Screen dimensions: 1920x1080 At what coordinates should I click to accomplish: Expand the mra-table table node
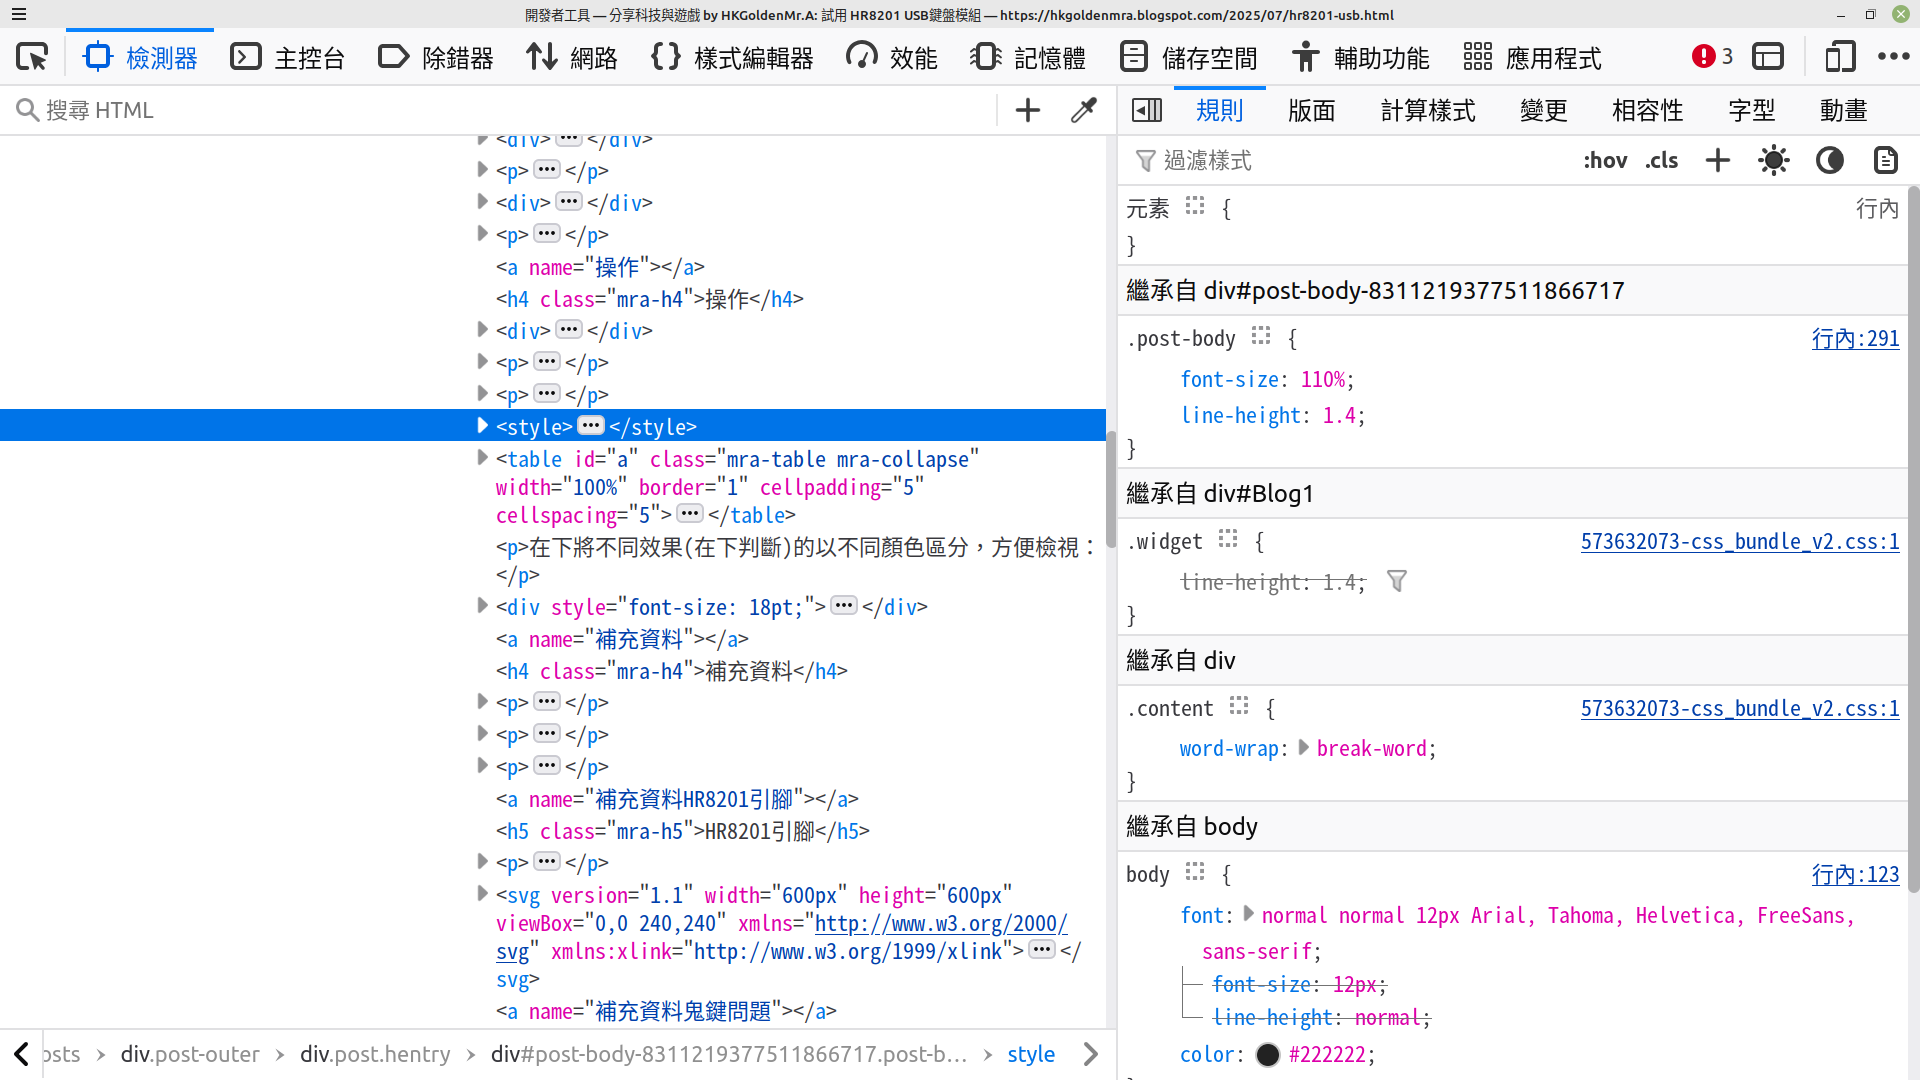(483, 458)
